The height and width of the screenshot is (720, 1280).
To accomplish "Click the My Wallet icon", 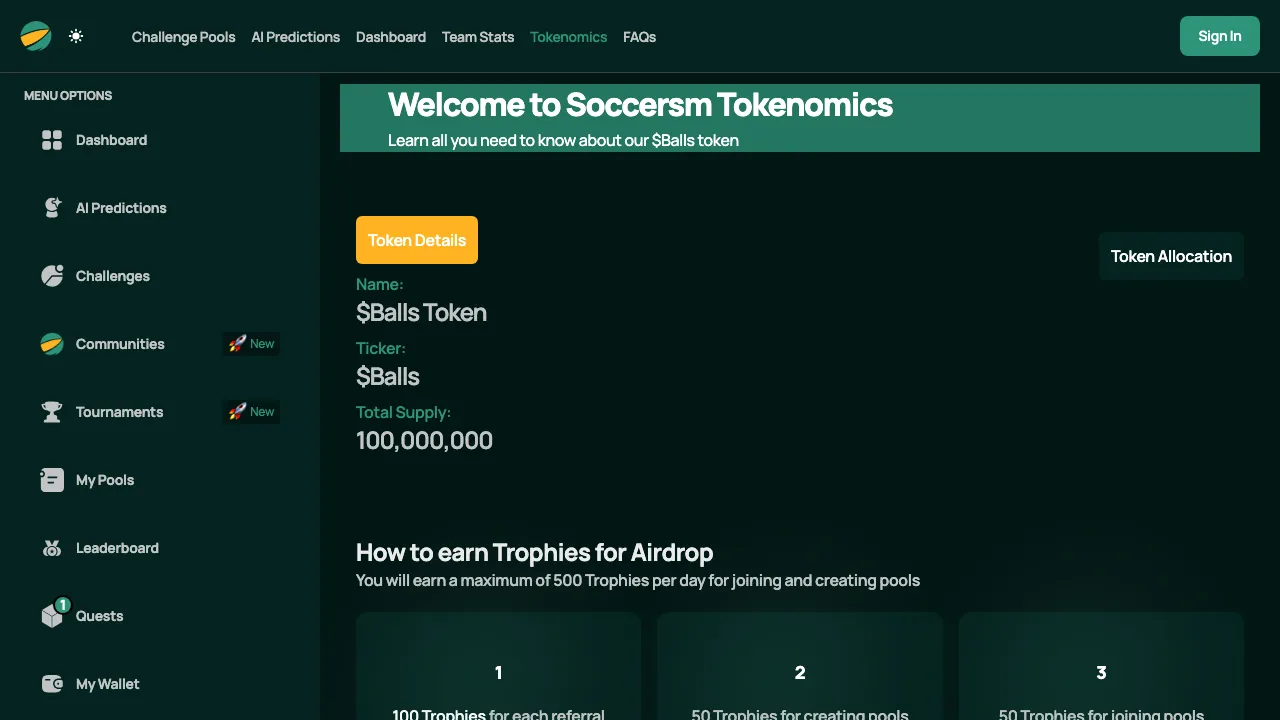I will pos(52,684).
